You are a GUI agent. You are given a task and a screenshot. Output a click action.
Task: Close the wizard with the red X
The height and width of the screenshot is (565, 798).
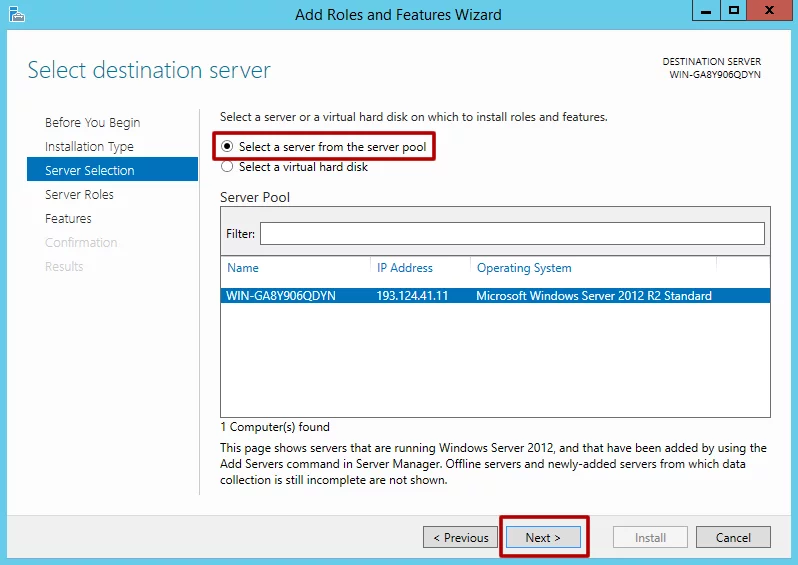(771, 11)
